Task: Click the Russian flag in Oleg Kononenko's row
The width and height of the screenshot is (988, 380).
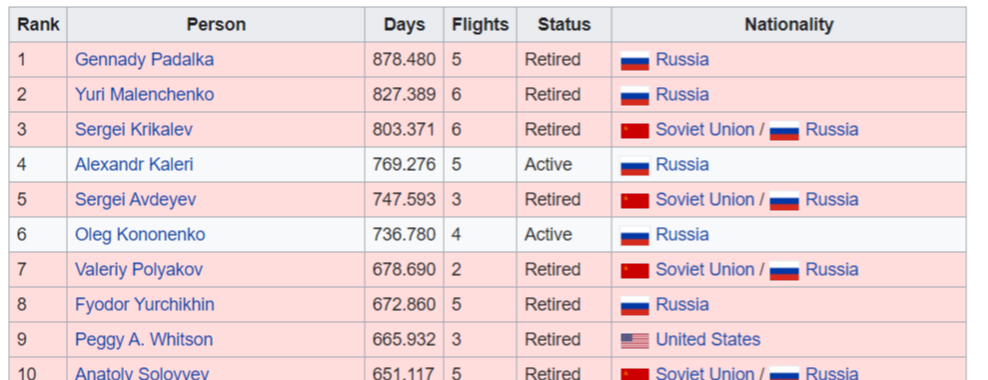Action: tap(635, 236)
